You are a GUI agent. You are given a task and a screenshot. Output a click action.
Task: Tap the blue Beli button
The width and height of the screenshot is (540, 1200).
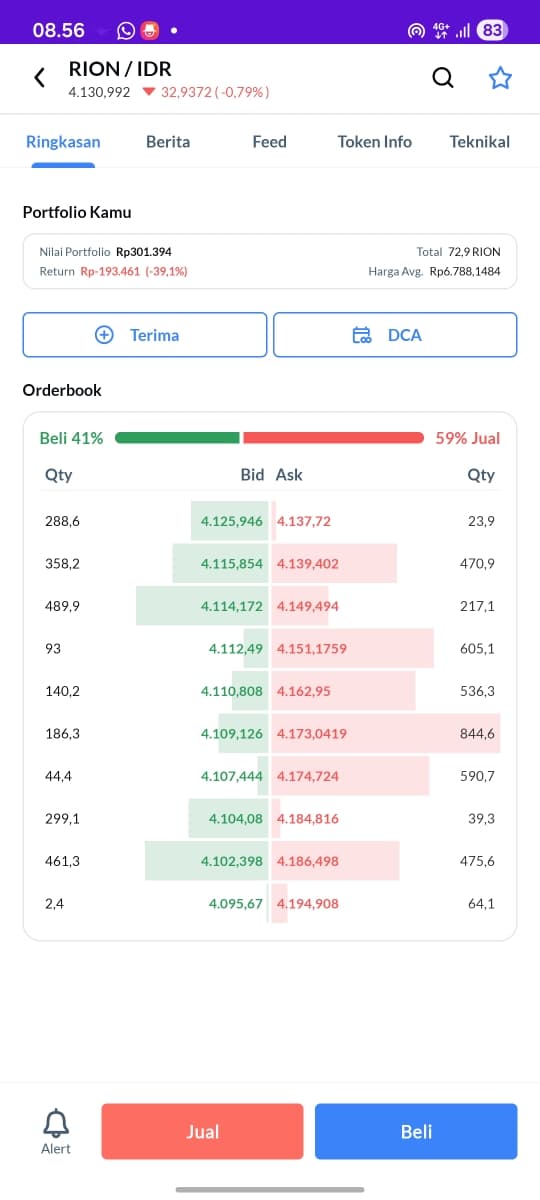416,1131
